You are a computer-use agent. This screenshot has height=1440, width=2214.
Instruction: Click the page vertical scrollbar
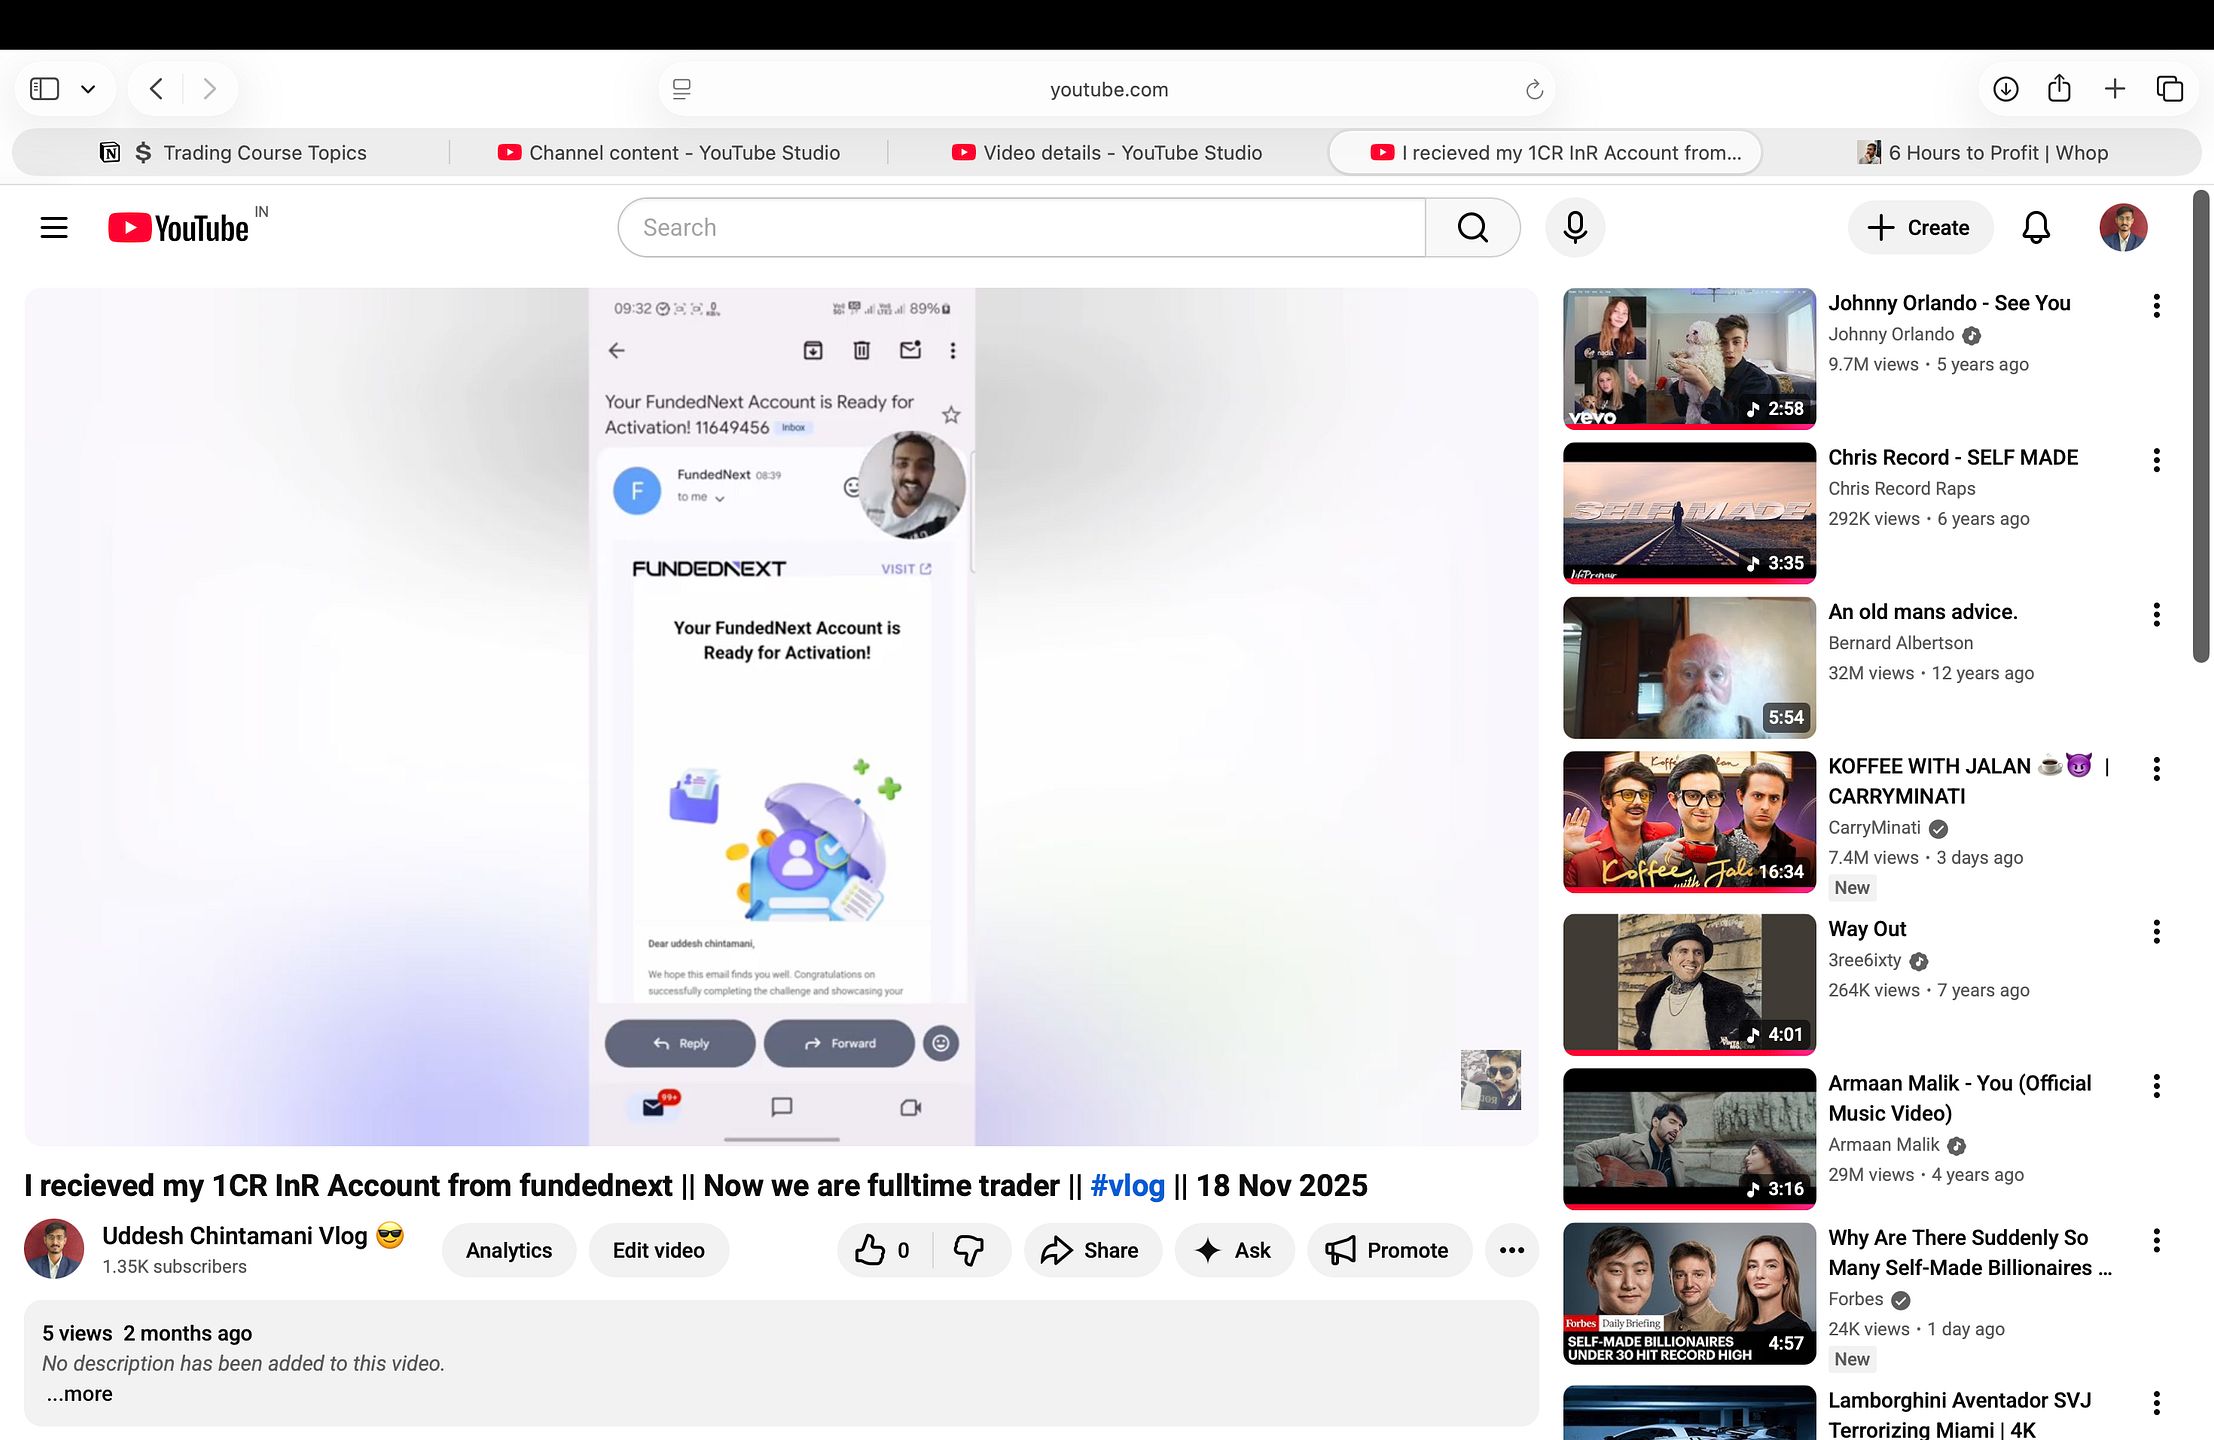(x=2201, y=427)
